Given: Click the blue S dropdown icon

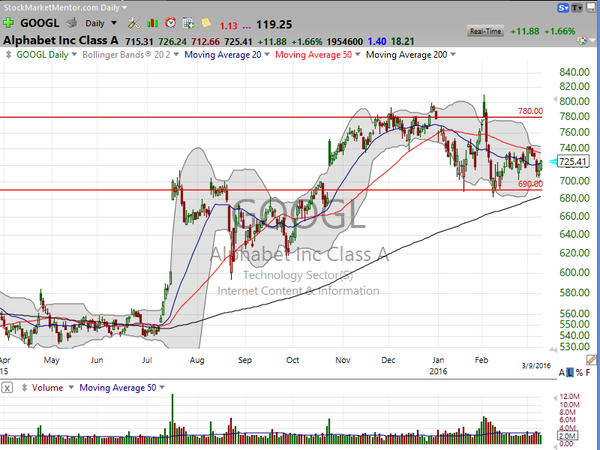Looking at the screenshot, I should coord(563,8).
